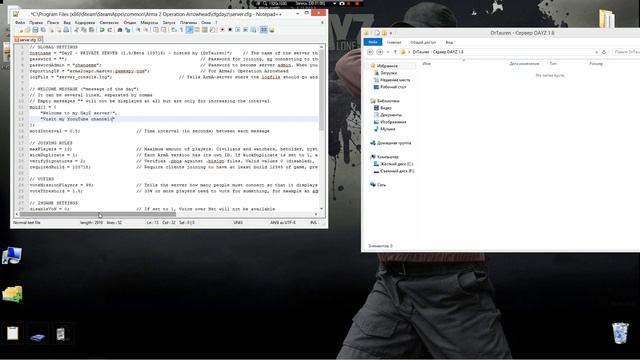
Task: Play back the recorded macro
Action: (238, 30)
